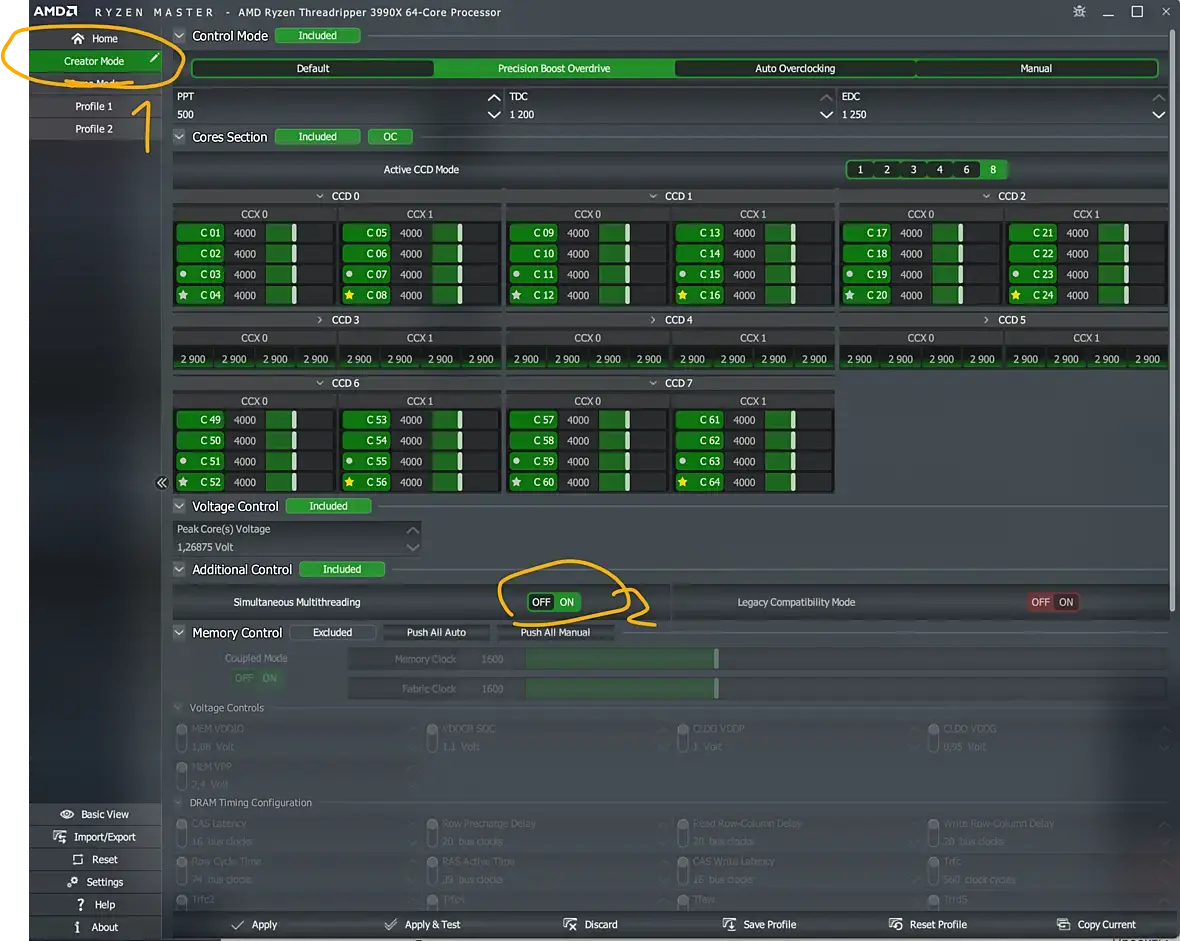Collapse the Voltage Control section
Screen dimensions: 1180x941
(x=179, y=506)
